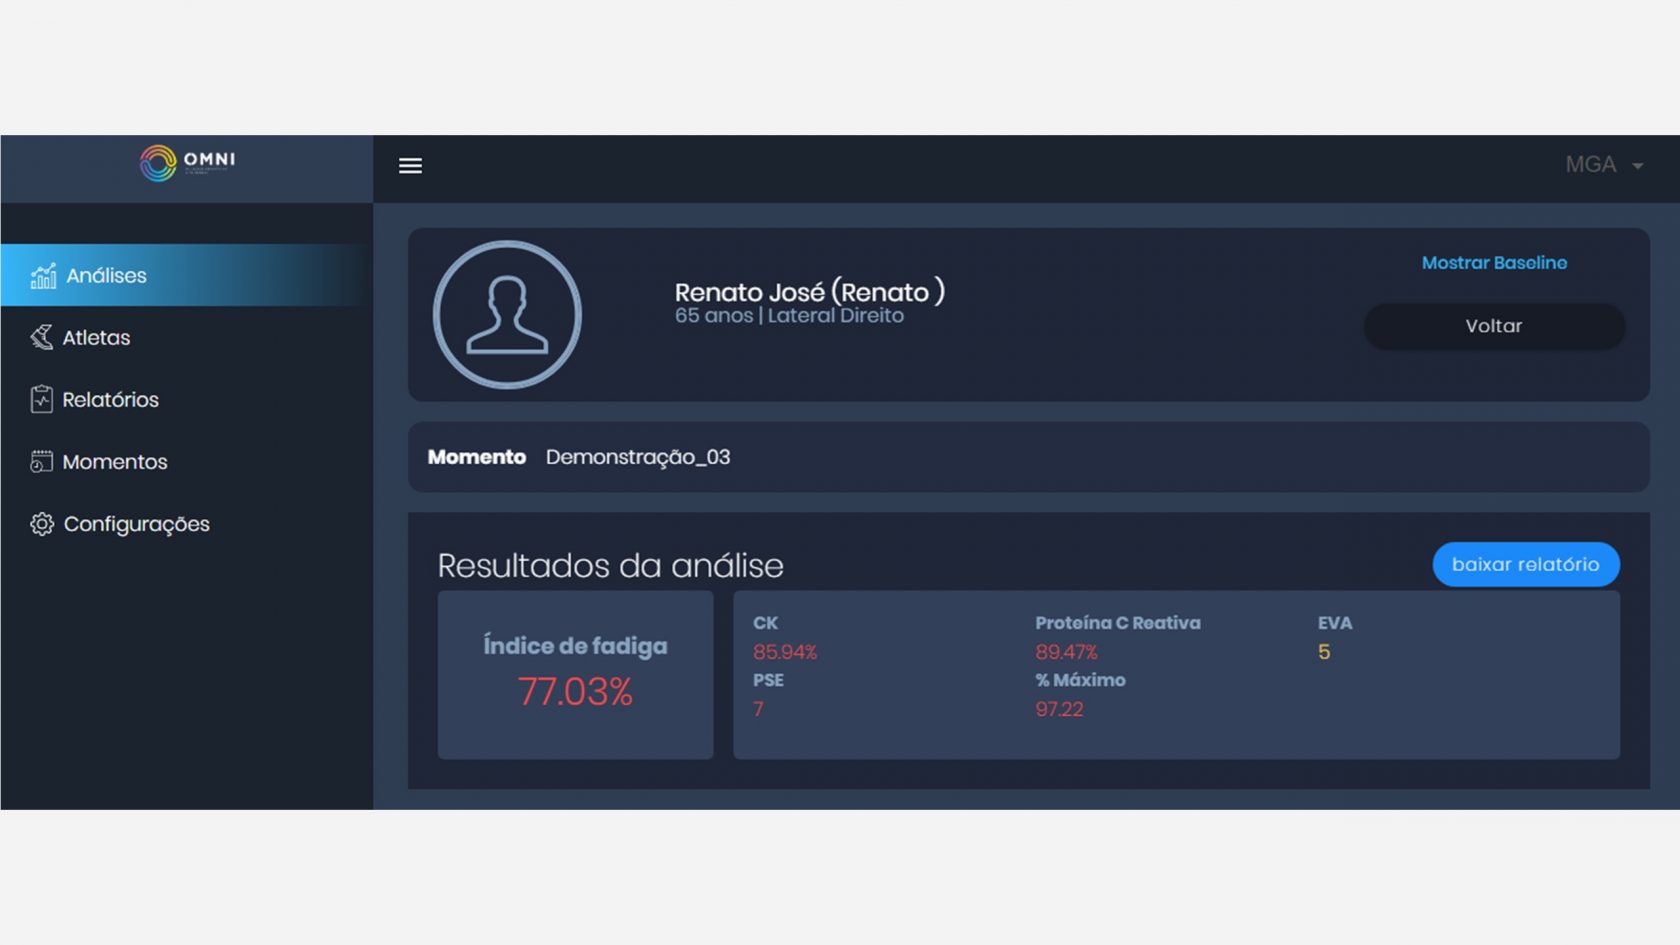Click the Índice de fadiga card
The height and width of the screenshot is (945, 1680).
(x=574, y=674)
